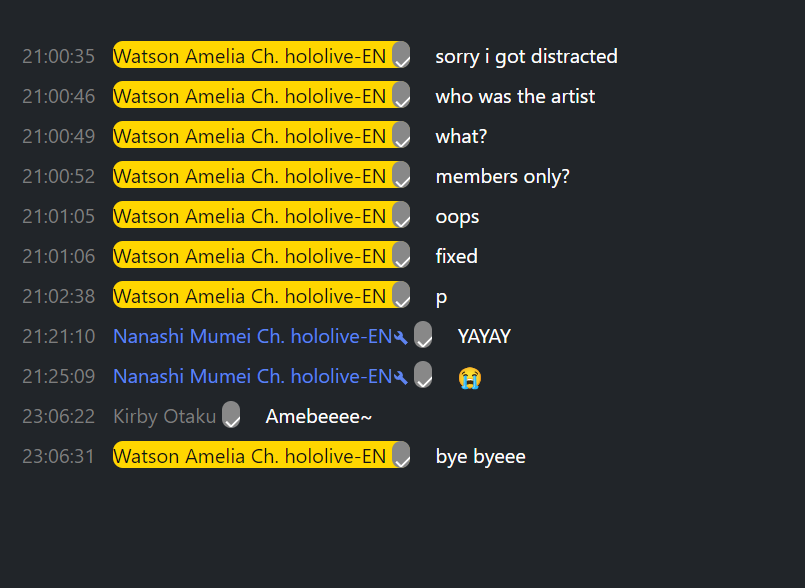The width and height of the screenshot is (805, 588).
Task: Click the "members only?" message text
Action: tap(503, 177)
